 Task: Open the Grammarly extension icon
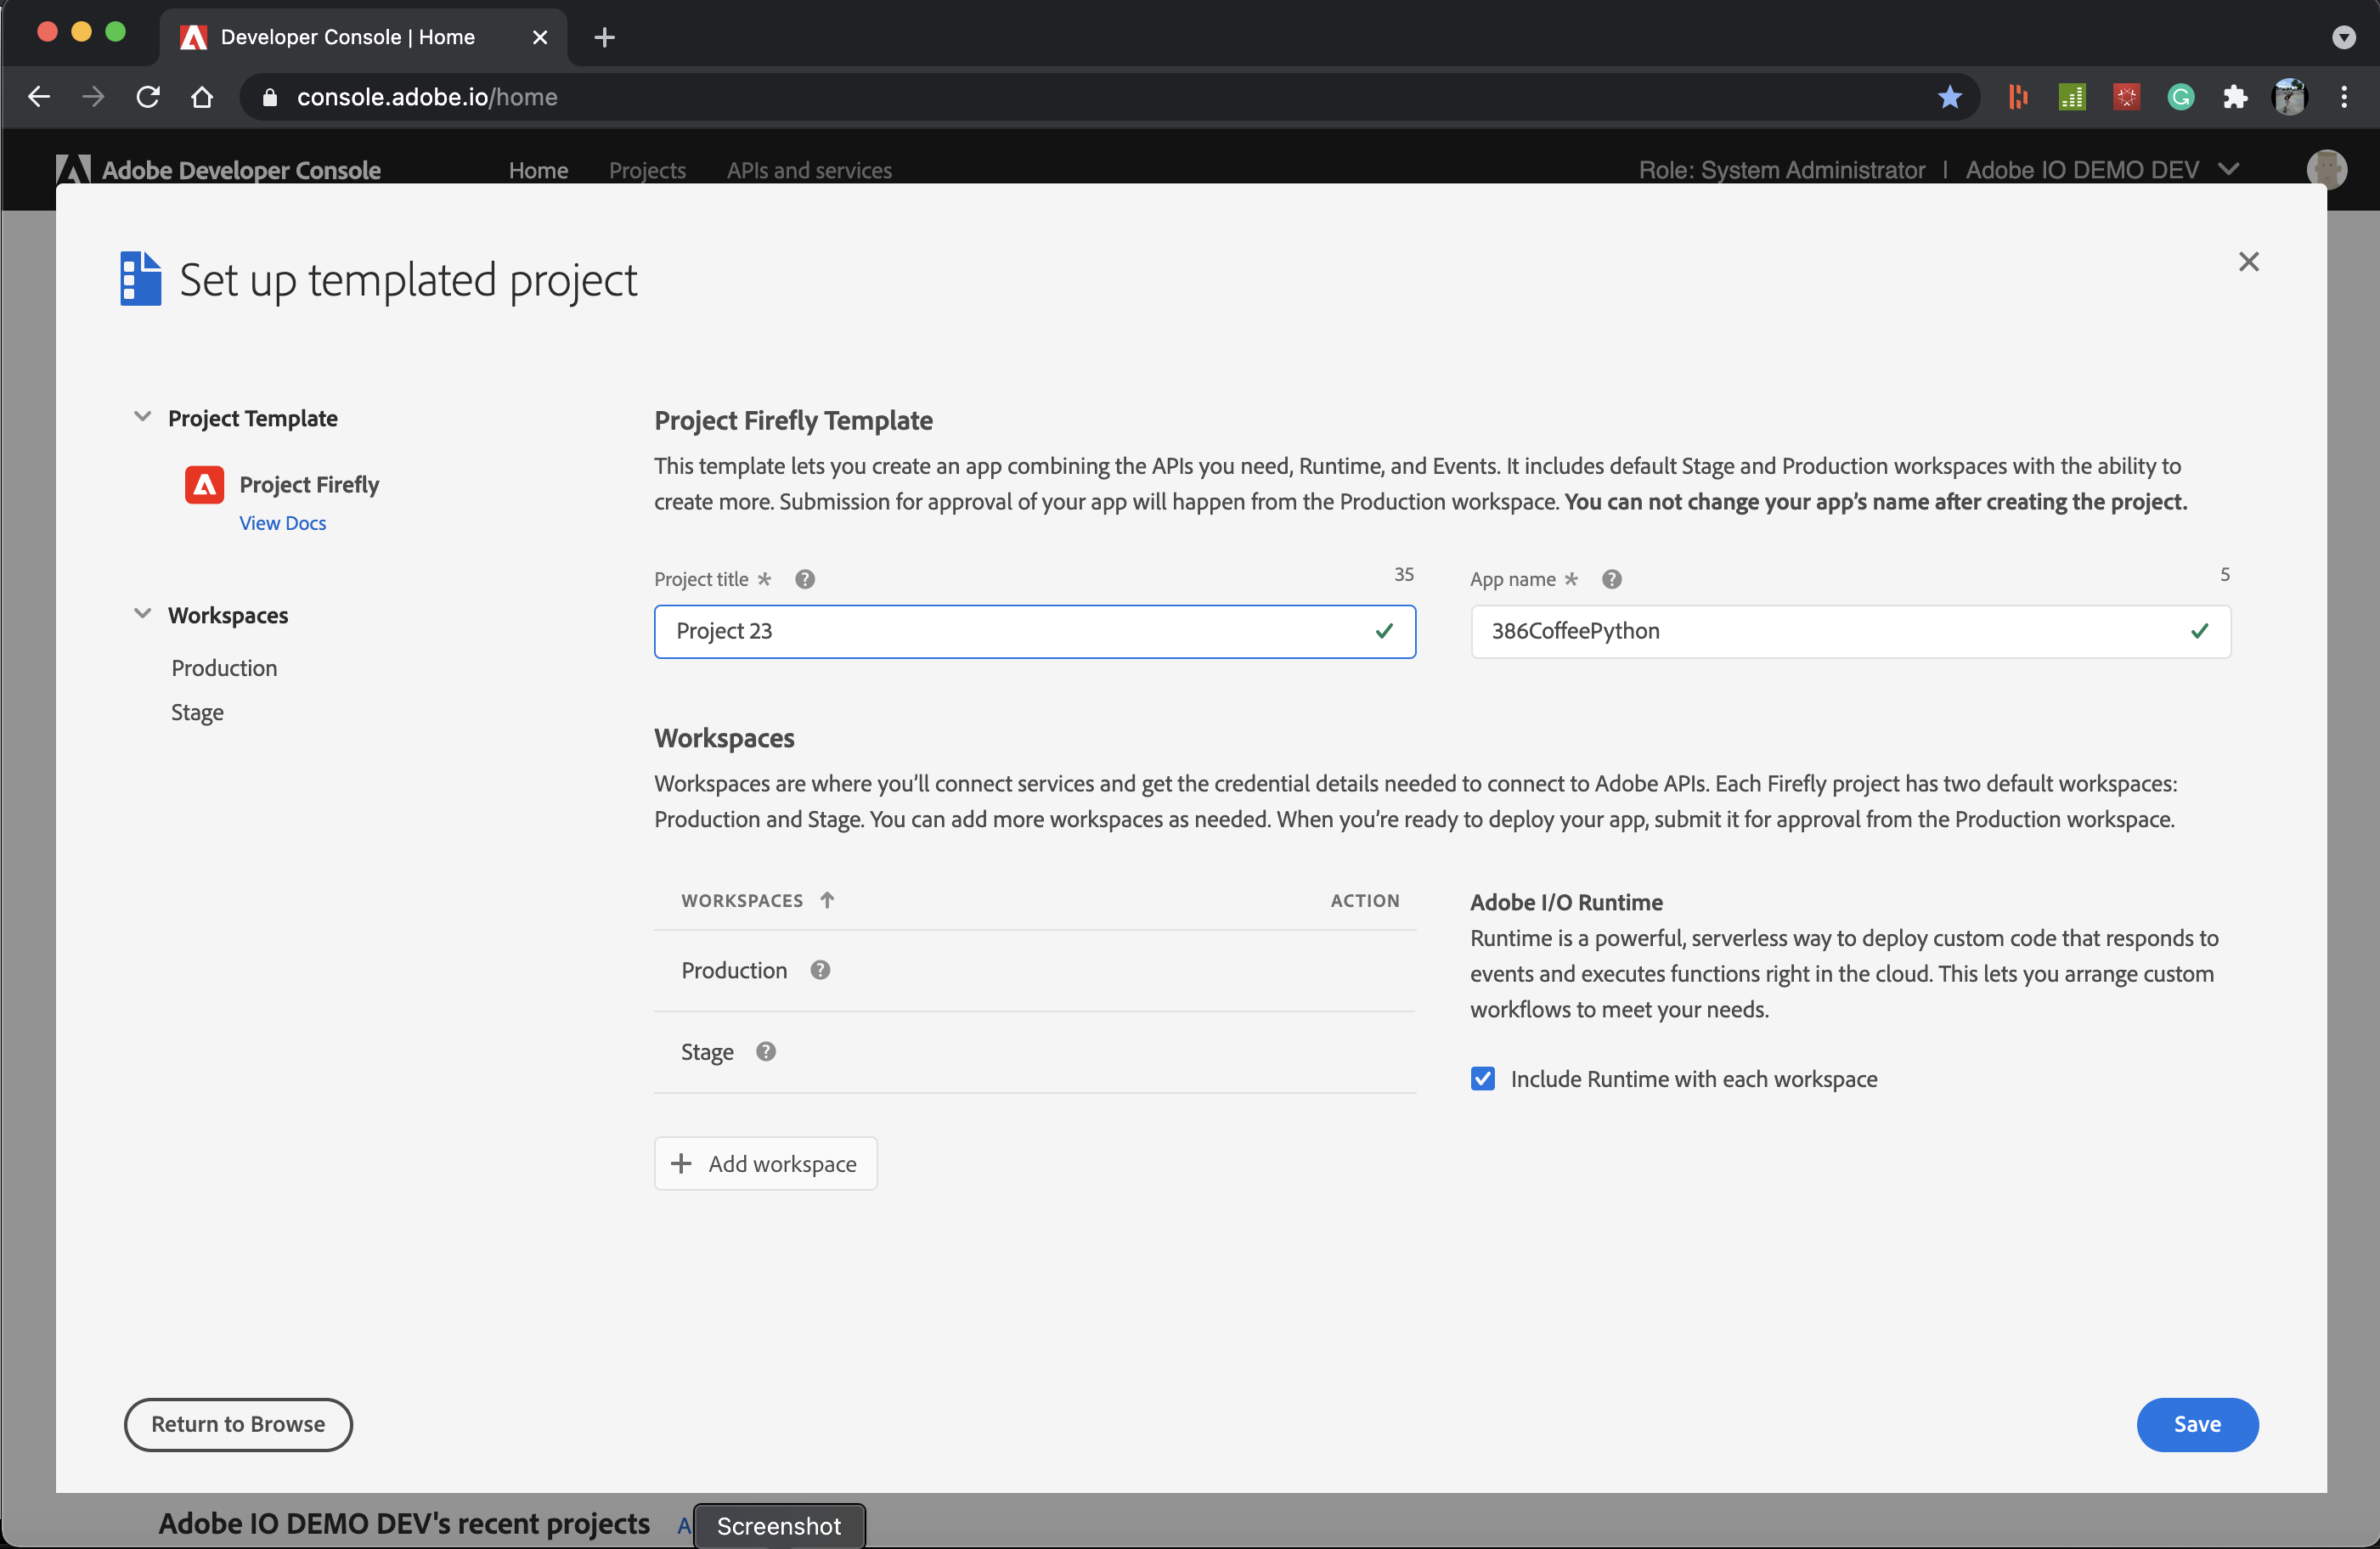click(x=2181, y=97)
